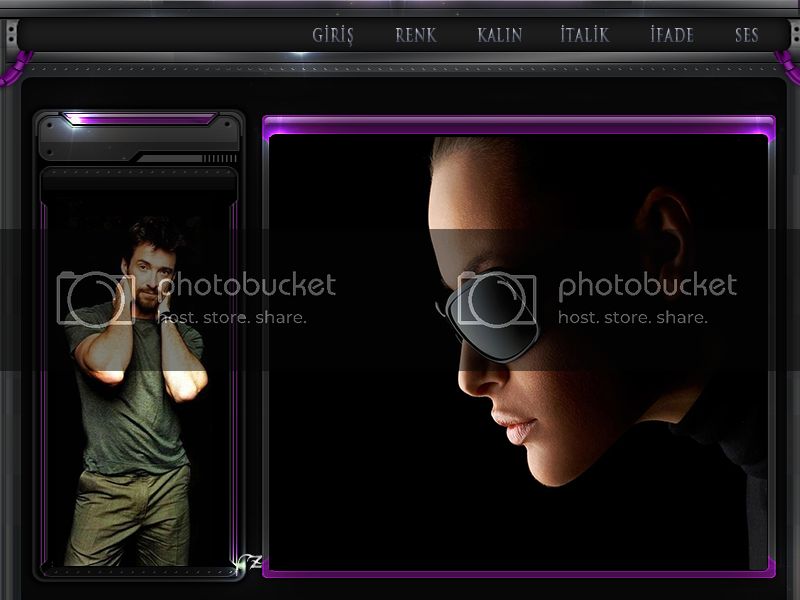Open the İFADE emoticon menu
The width and height of the screenshot is (800, 600).
click(671, 35)
